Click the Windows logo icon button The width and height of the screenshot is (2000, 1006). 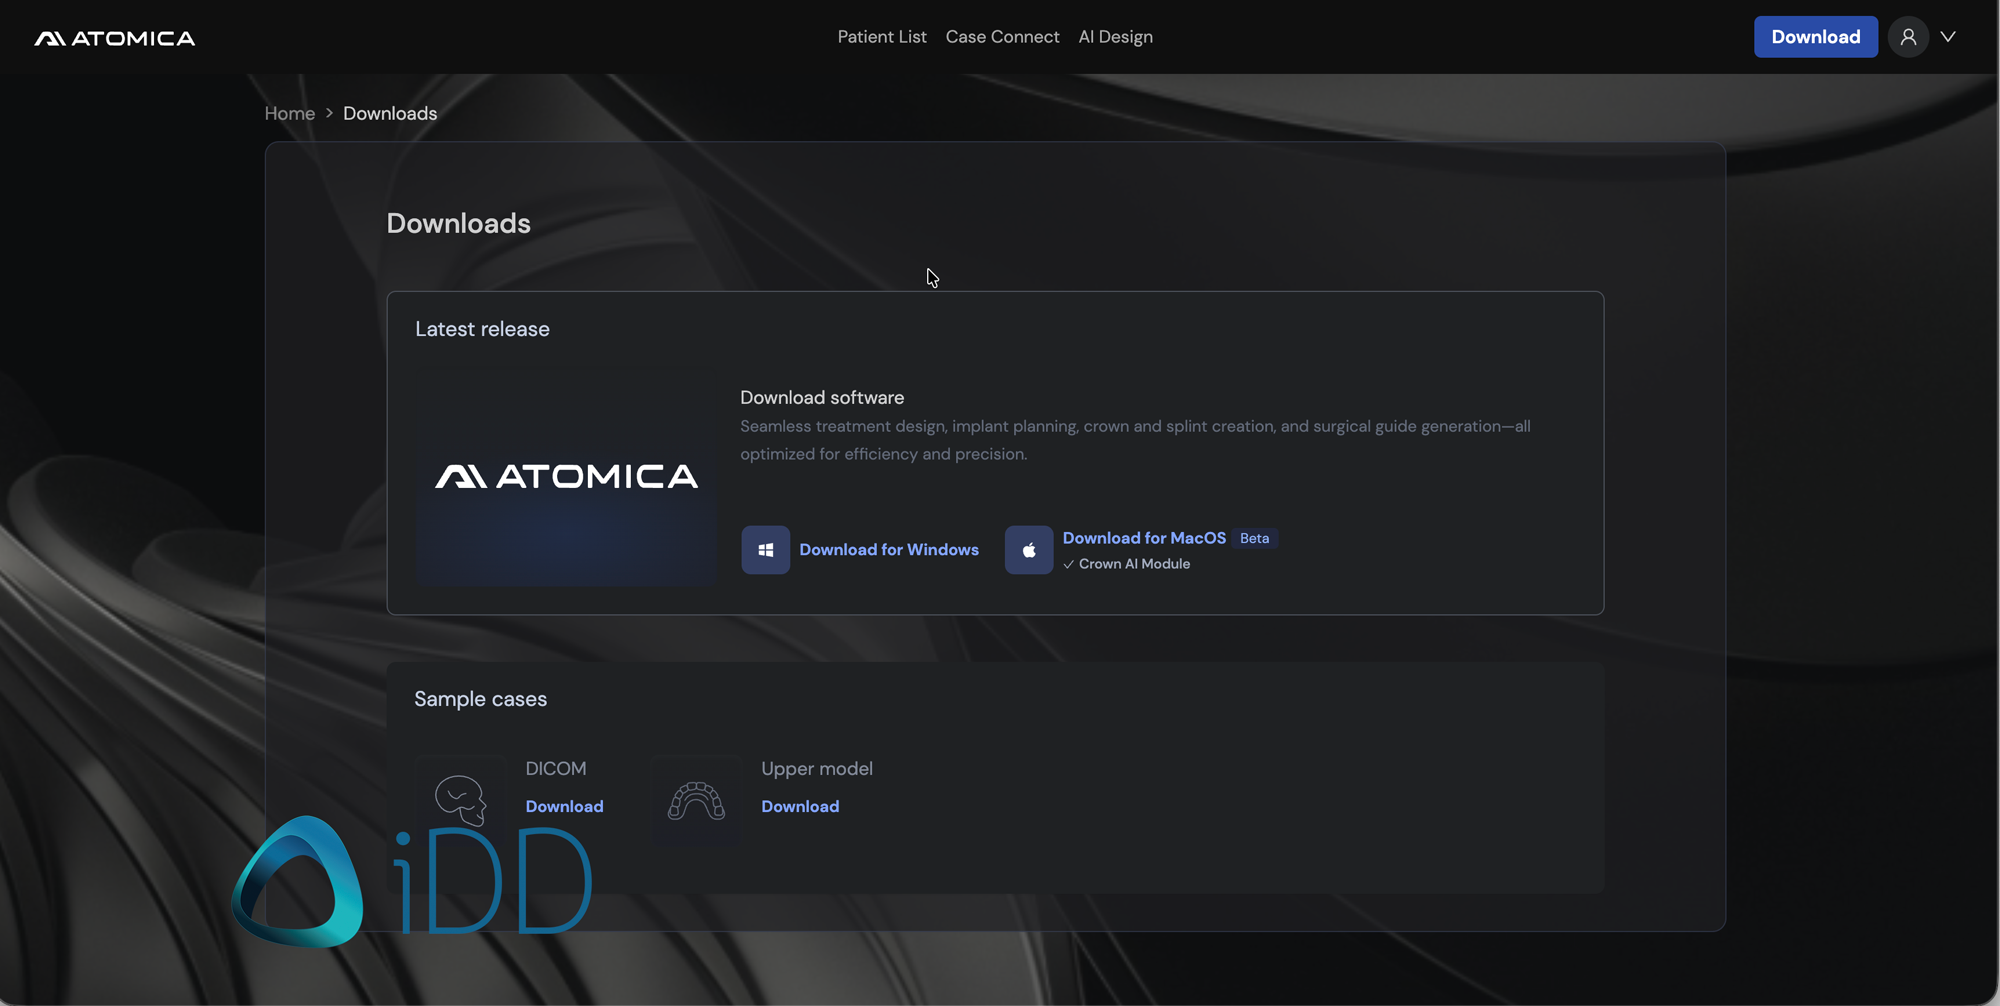click(x=766, y=550)
